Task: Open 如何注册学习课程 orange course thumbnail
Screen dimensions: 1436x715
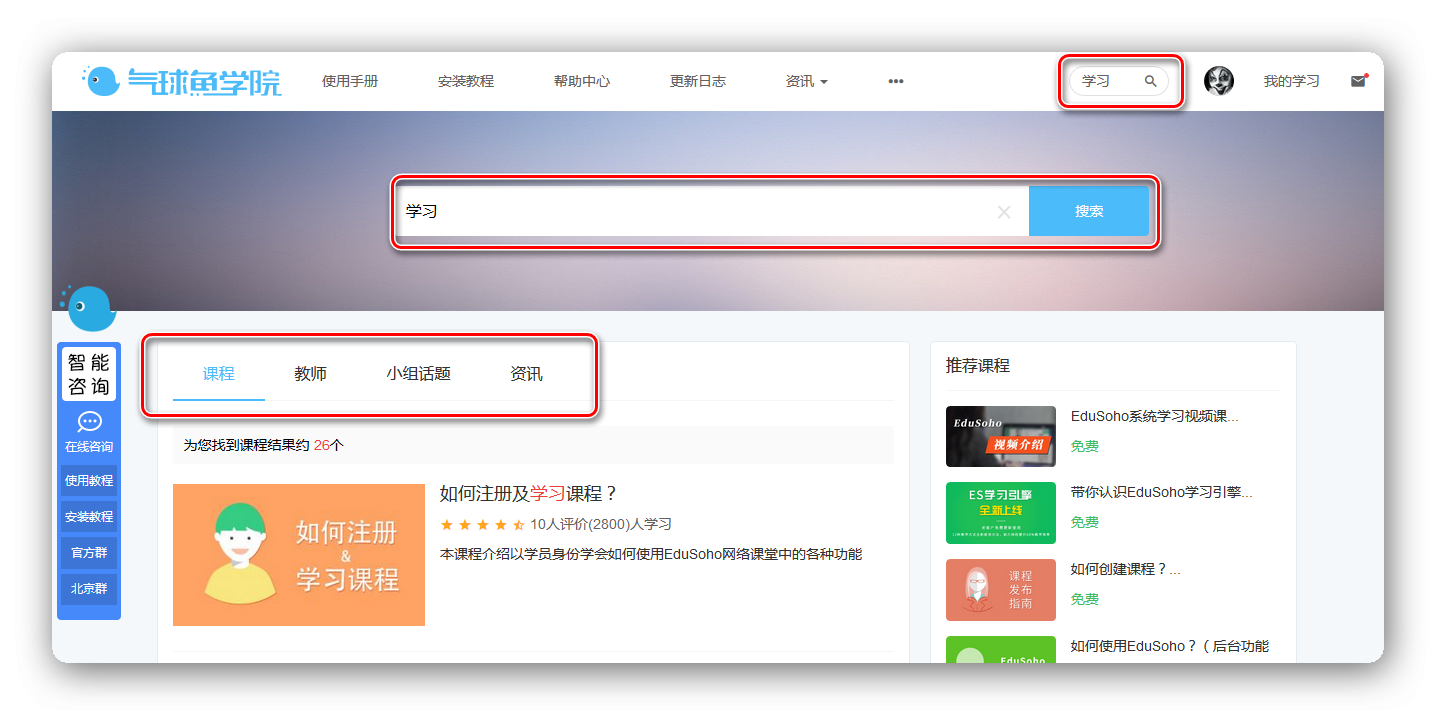Action: pyautogui.click(x=299, y=555)
